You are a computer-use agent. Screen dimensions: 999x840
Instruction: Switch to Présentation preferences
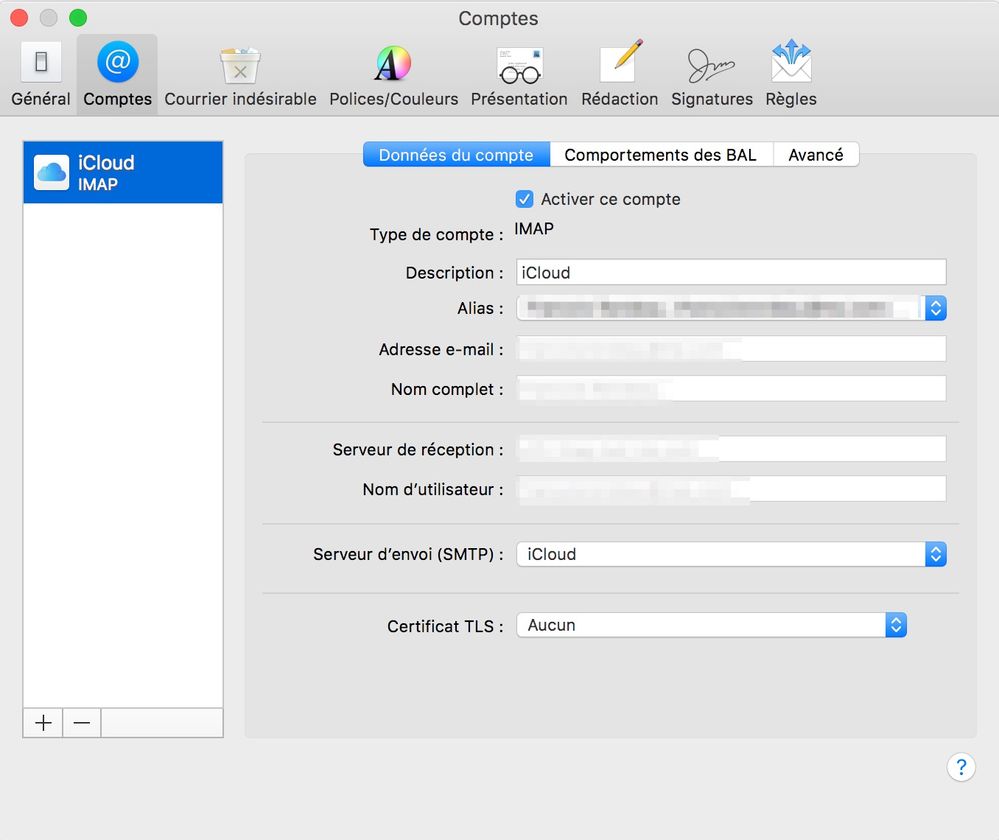519,74
